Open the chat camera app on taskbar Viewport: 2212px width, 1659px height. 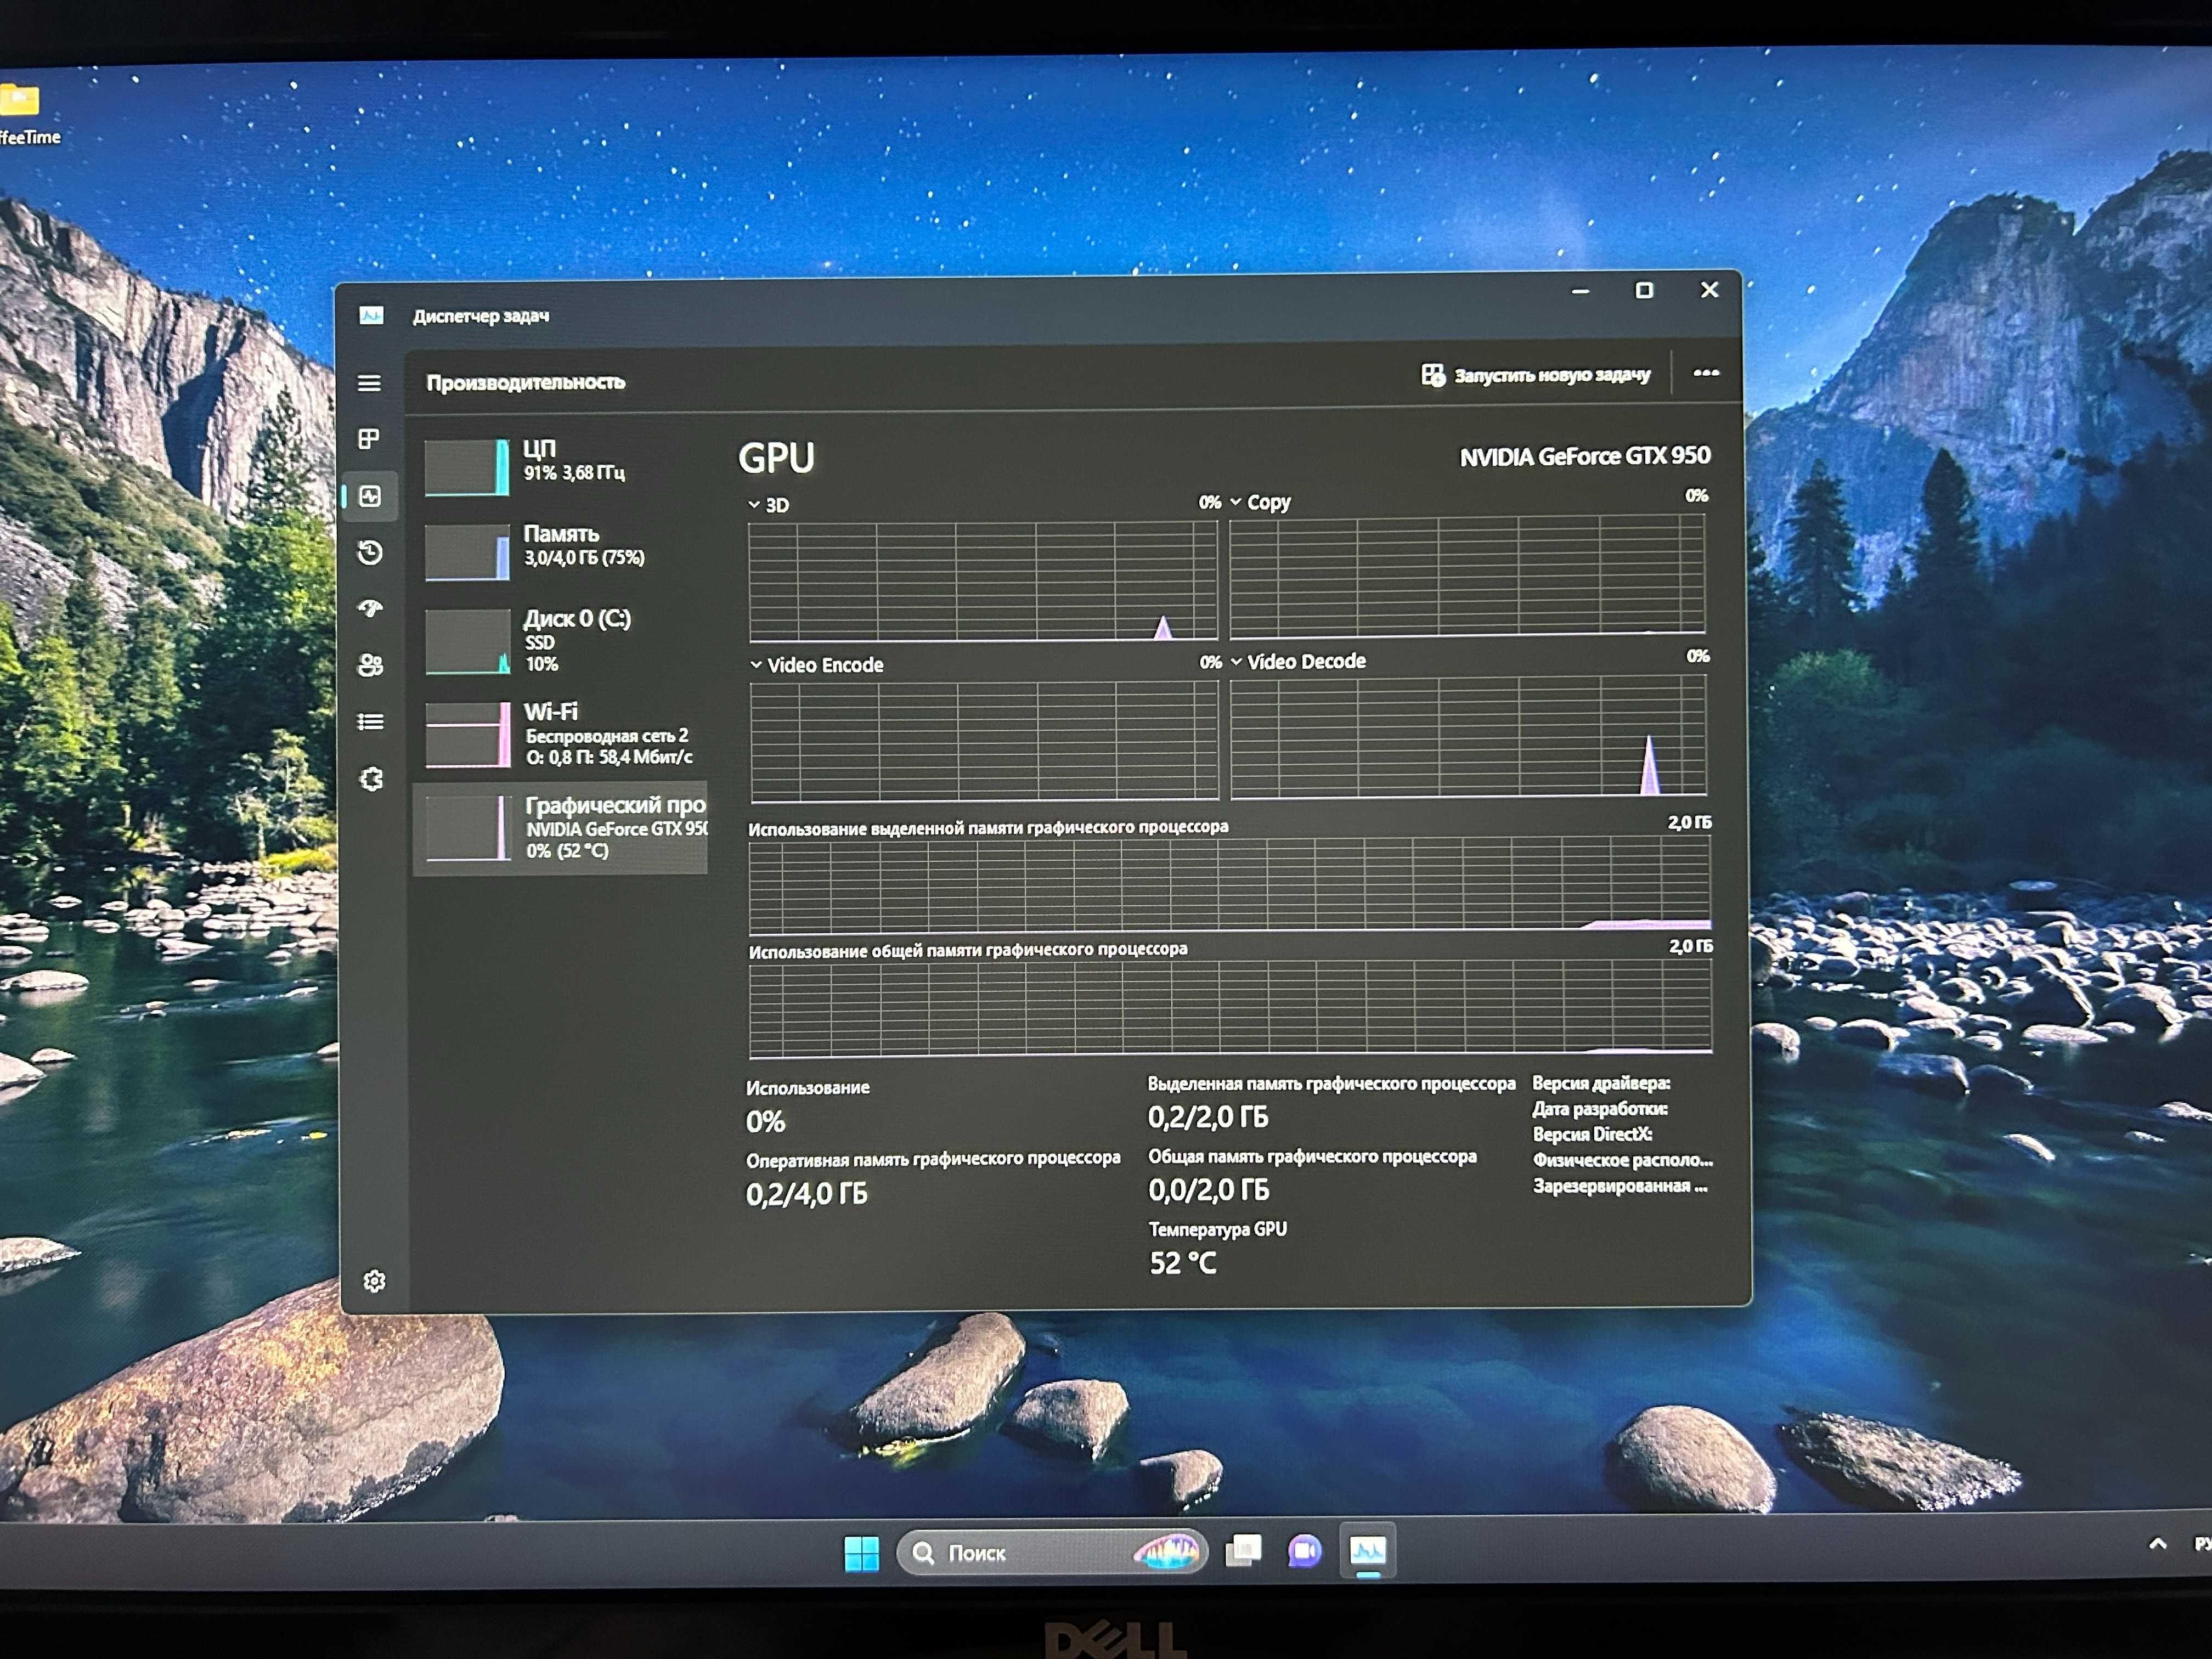(x=1304, y=1551)
